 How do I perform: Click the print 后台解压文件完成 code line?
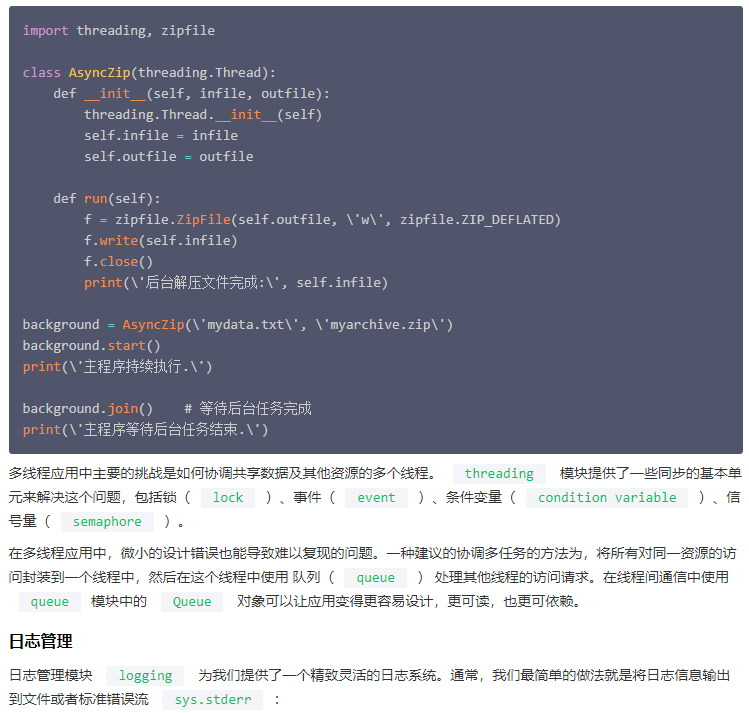236,283
